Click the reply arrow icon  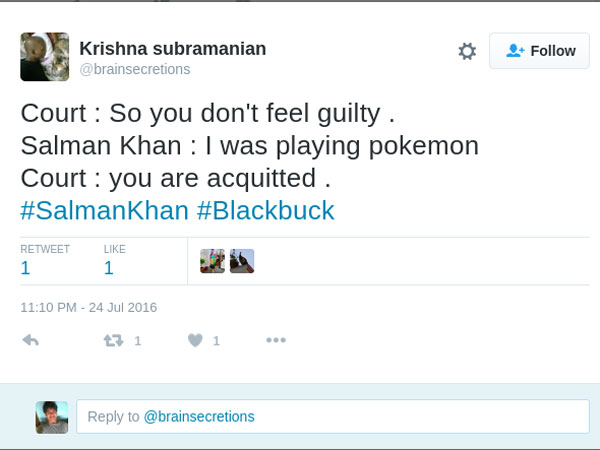[30, 340]
